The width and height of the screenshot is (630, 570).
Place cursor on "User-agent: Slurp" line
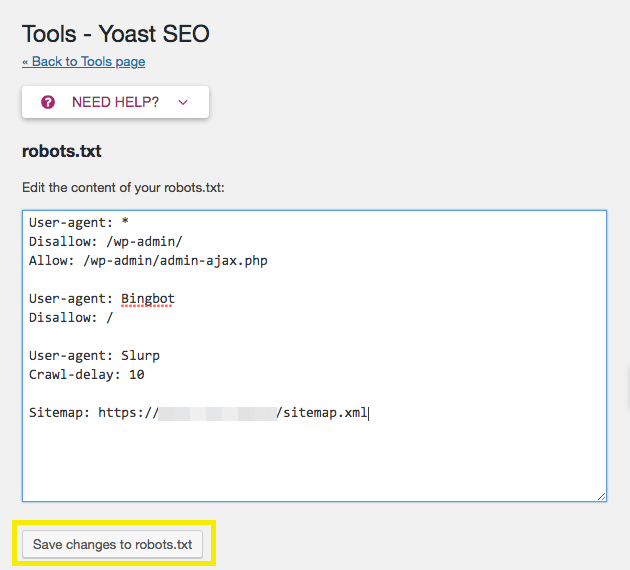tap(94, 355)
